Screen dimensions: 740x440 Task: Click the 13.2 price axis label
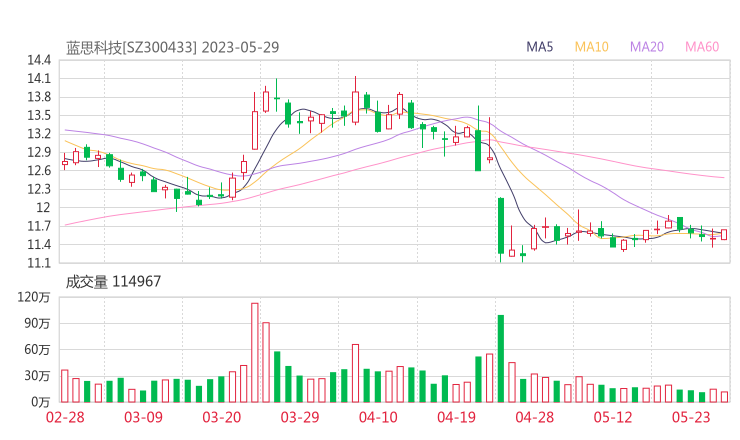point(39,134)
